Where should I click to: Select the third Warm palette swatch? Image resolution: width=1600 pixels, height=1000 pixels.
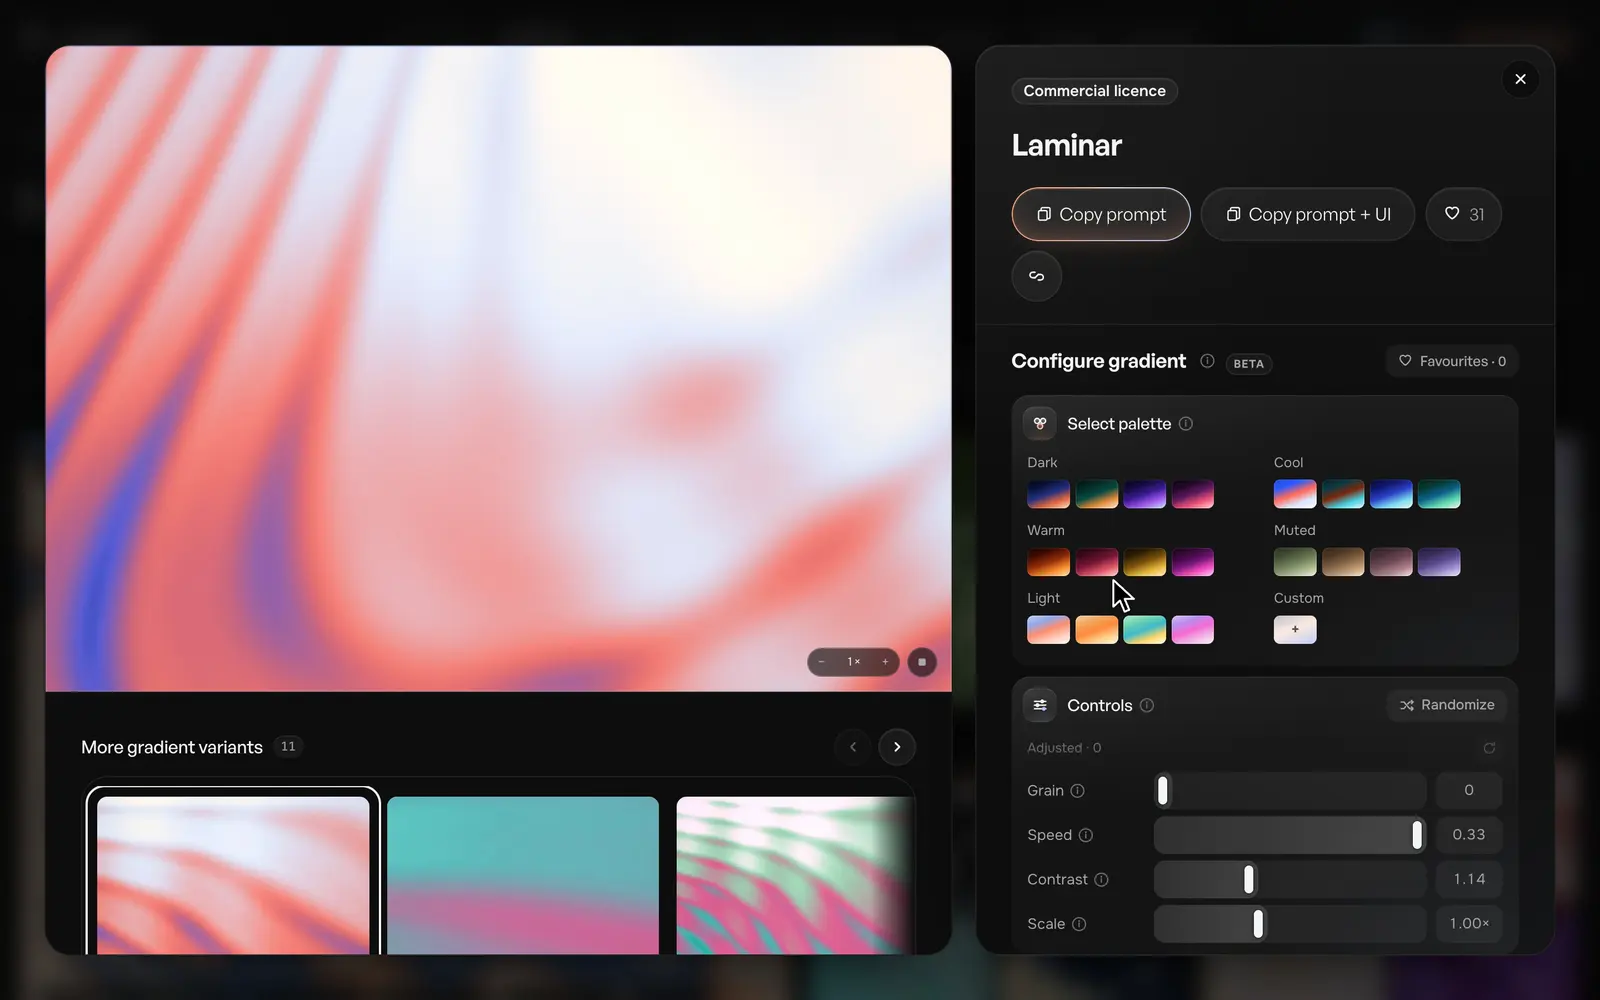tap(1144, 562)
